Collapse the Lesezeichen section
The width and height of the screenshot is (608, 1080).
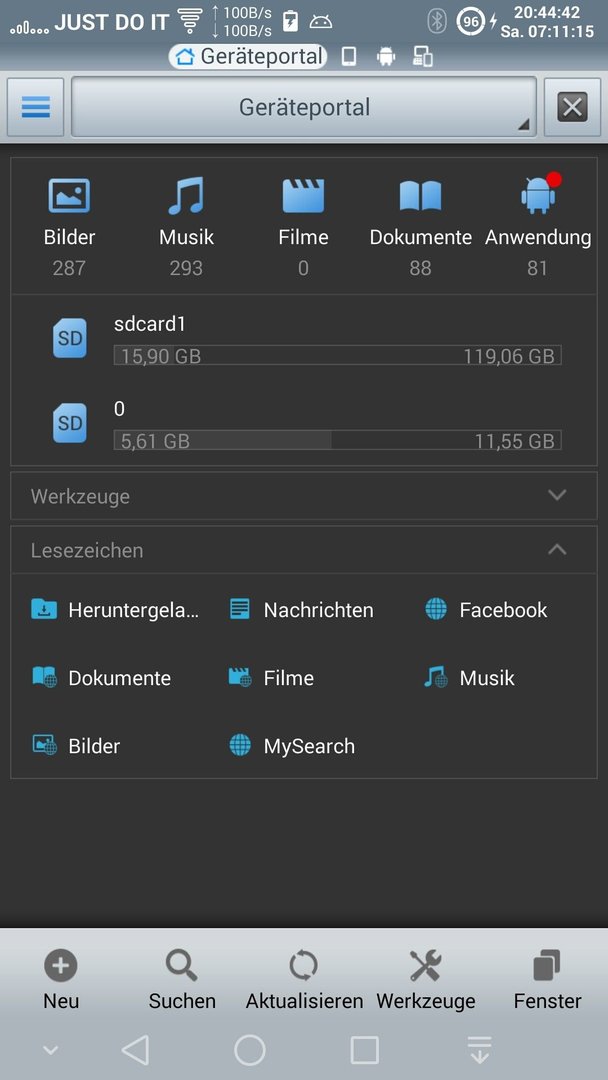(304, 550)
